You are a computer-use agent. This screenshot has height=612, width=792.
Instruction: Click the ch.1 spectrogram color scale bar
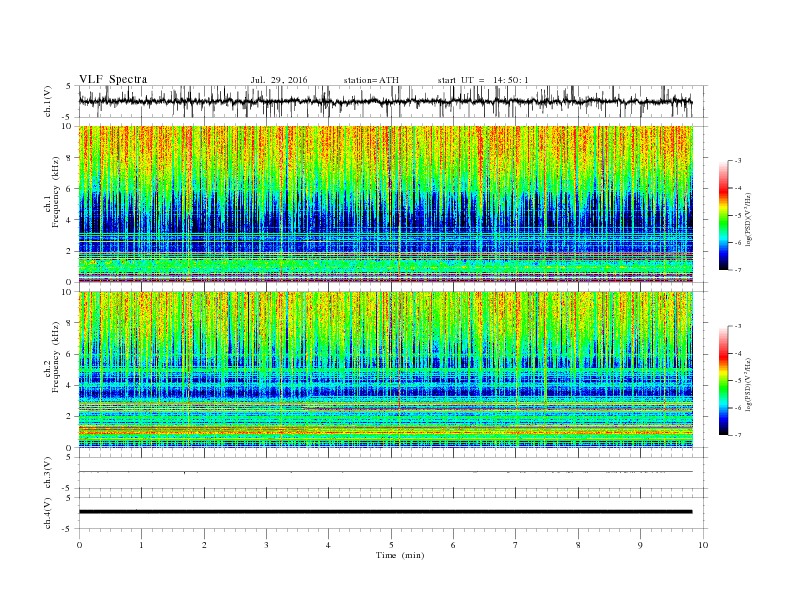tap(723, 215)
